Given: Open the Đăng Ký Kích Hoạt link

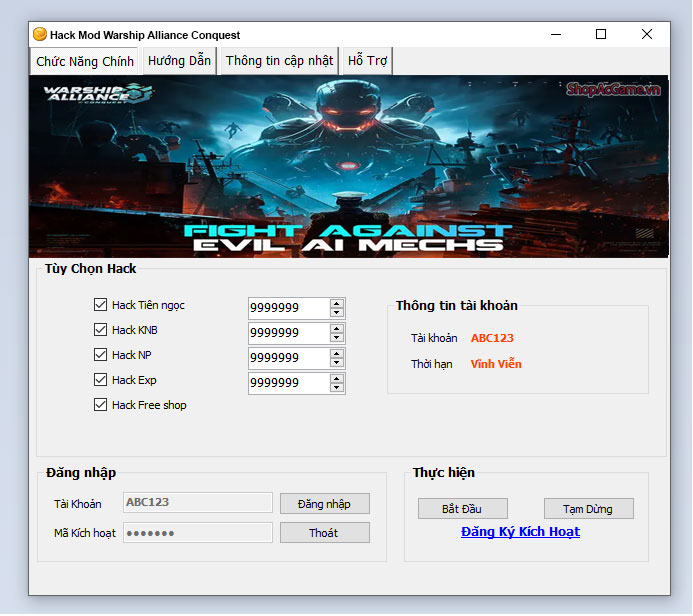Looking at the screenshot, I should [520, 532].
